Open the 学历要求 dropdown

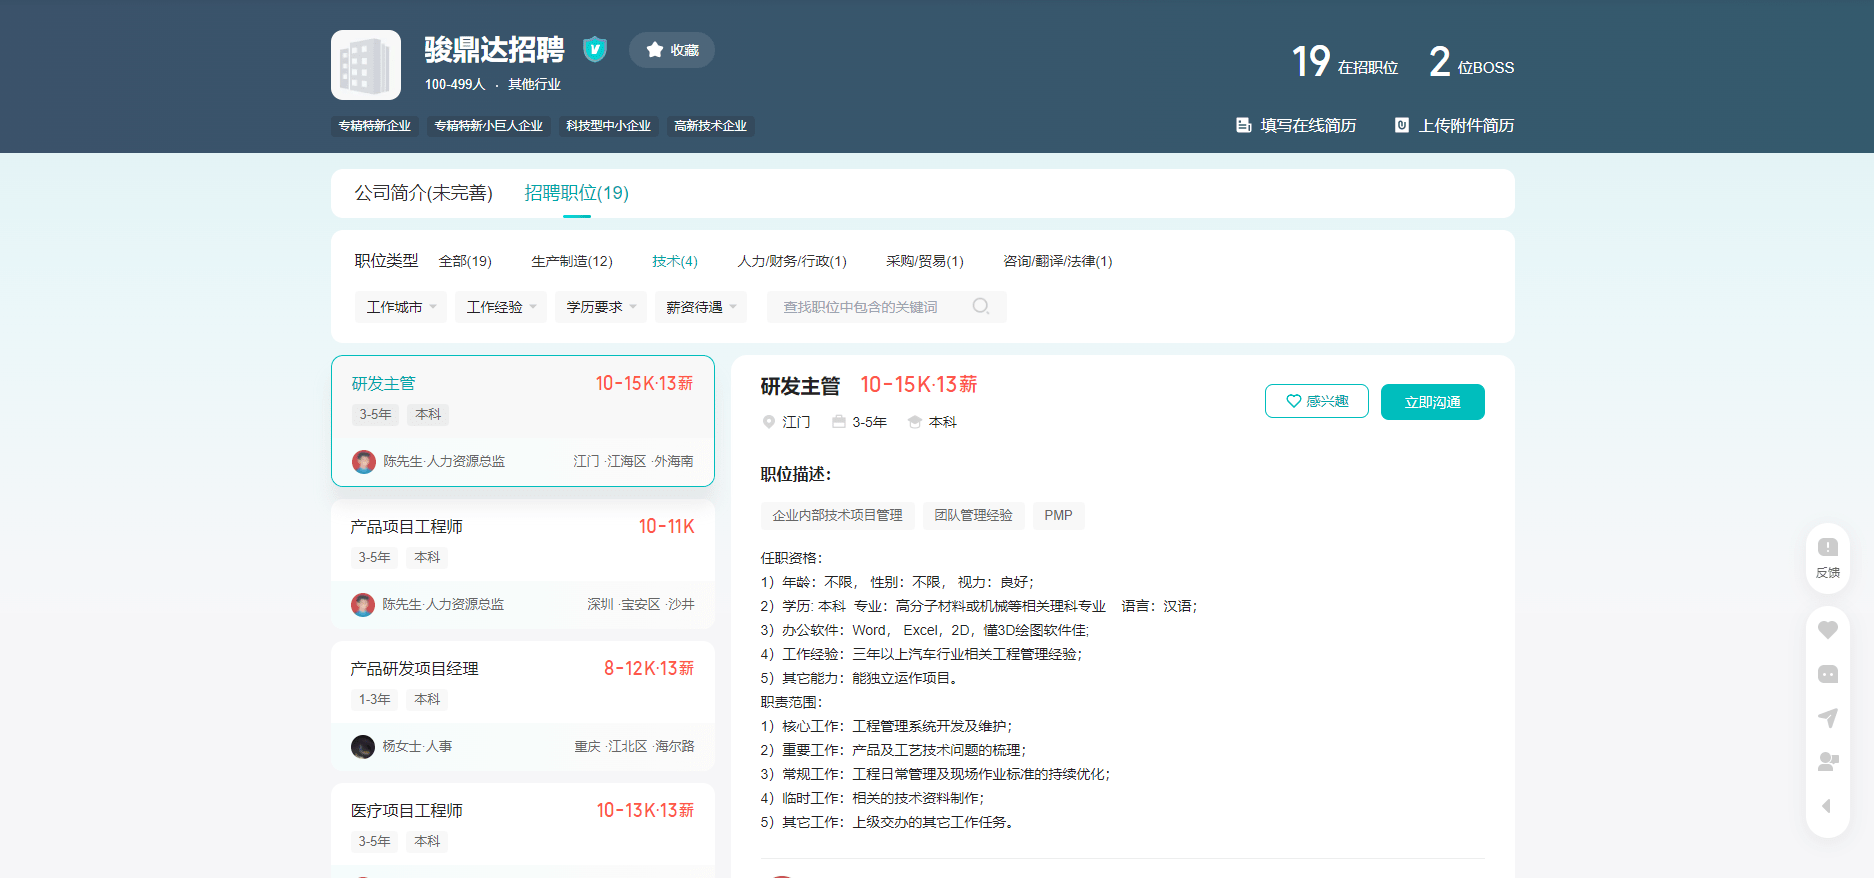click(x=601, y=307)
